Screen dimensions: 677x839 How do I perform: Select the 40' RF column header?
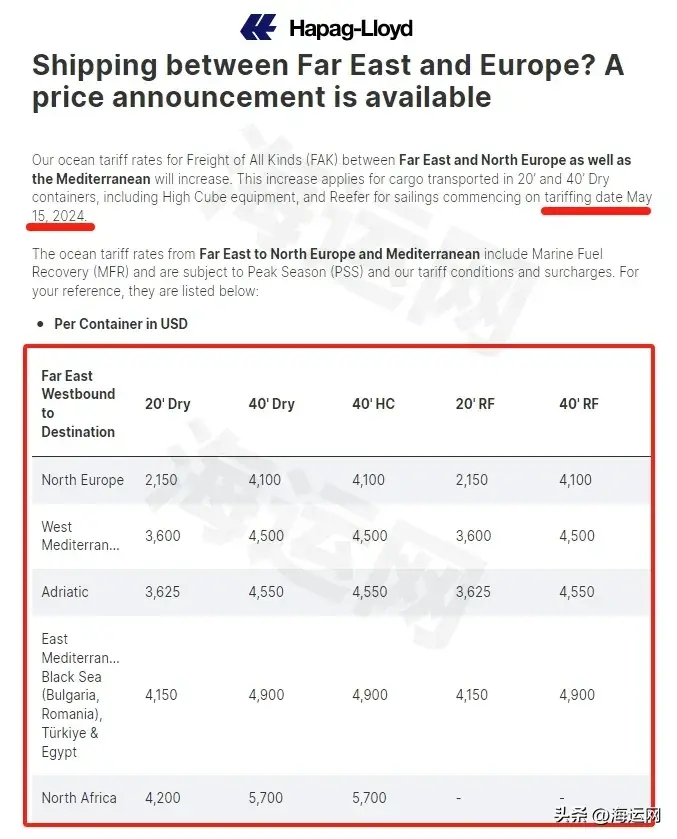click(x=579, y=403)
